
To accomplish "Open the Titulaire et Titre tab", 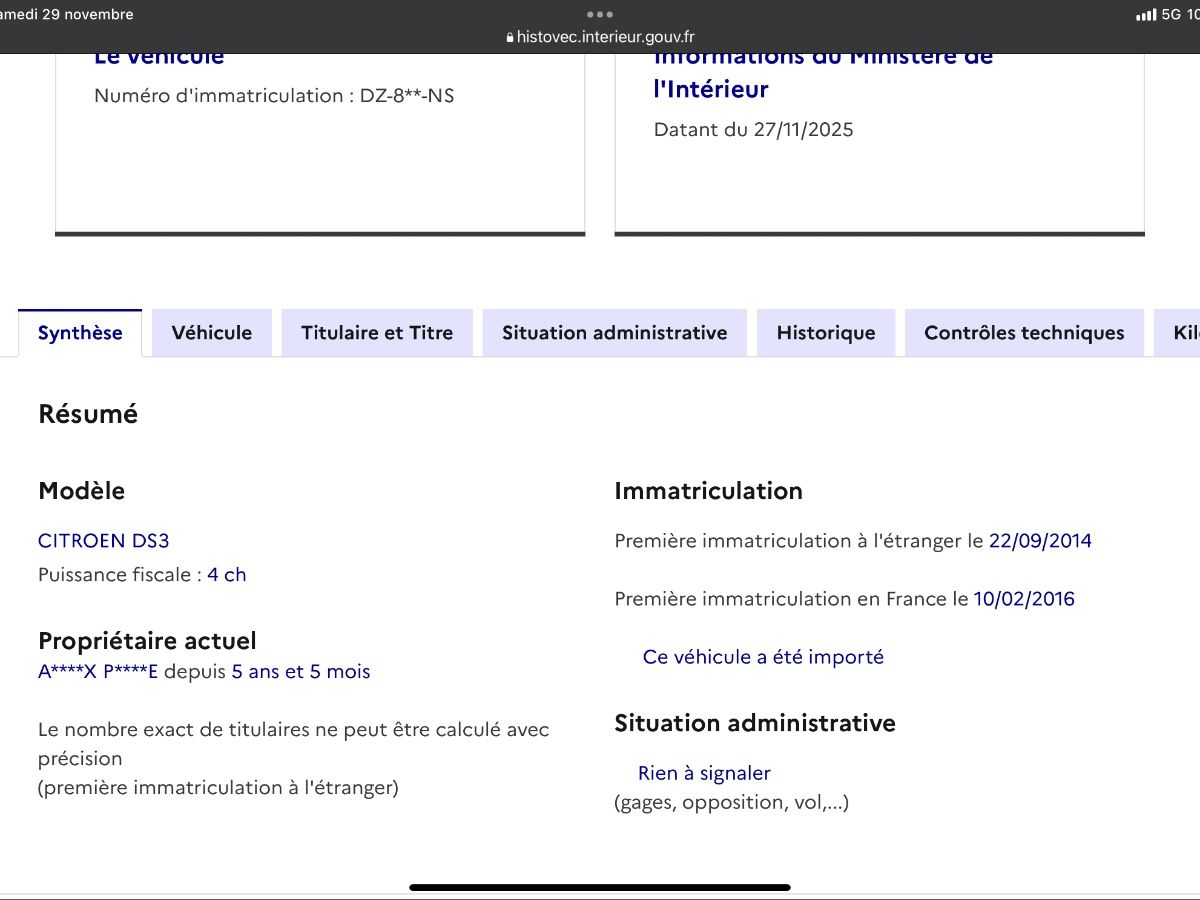I will [x=377, y=332].
